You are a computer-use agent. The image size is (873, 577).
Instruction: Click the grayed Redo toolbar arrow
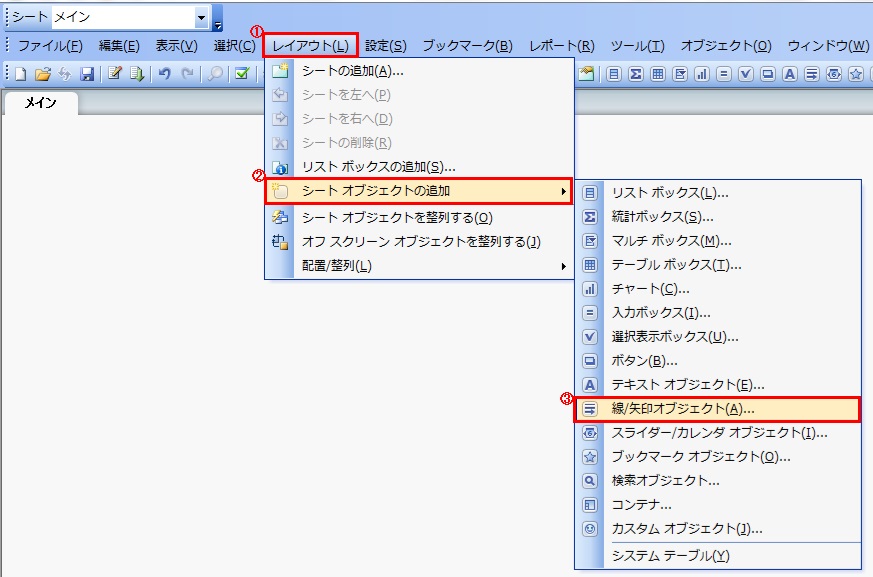(x=188, y=74)
